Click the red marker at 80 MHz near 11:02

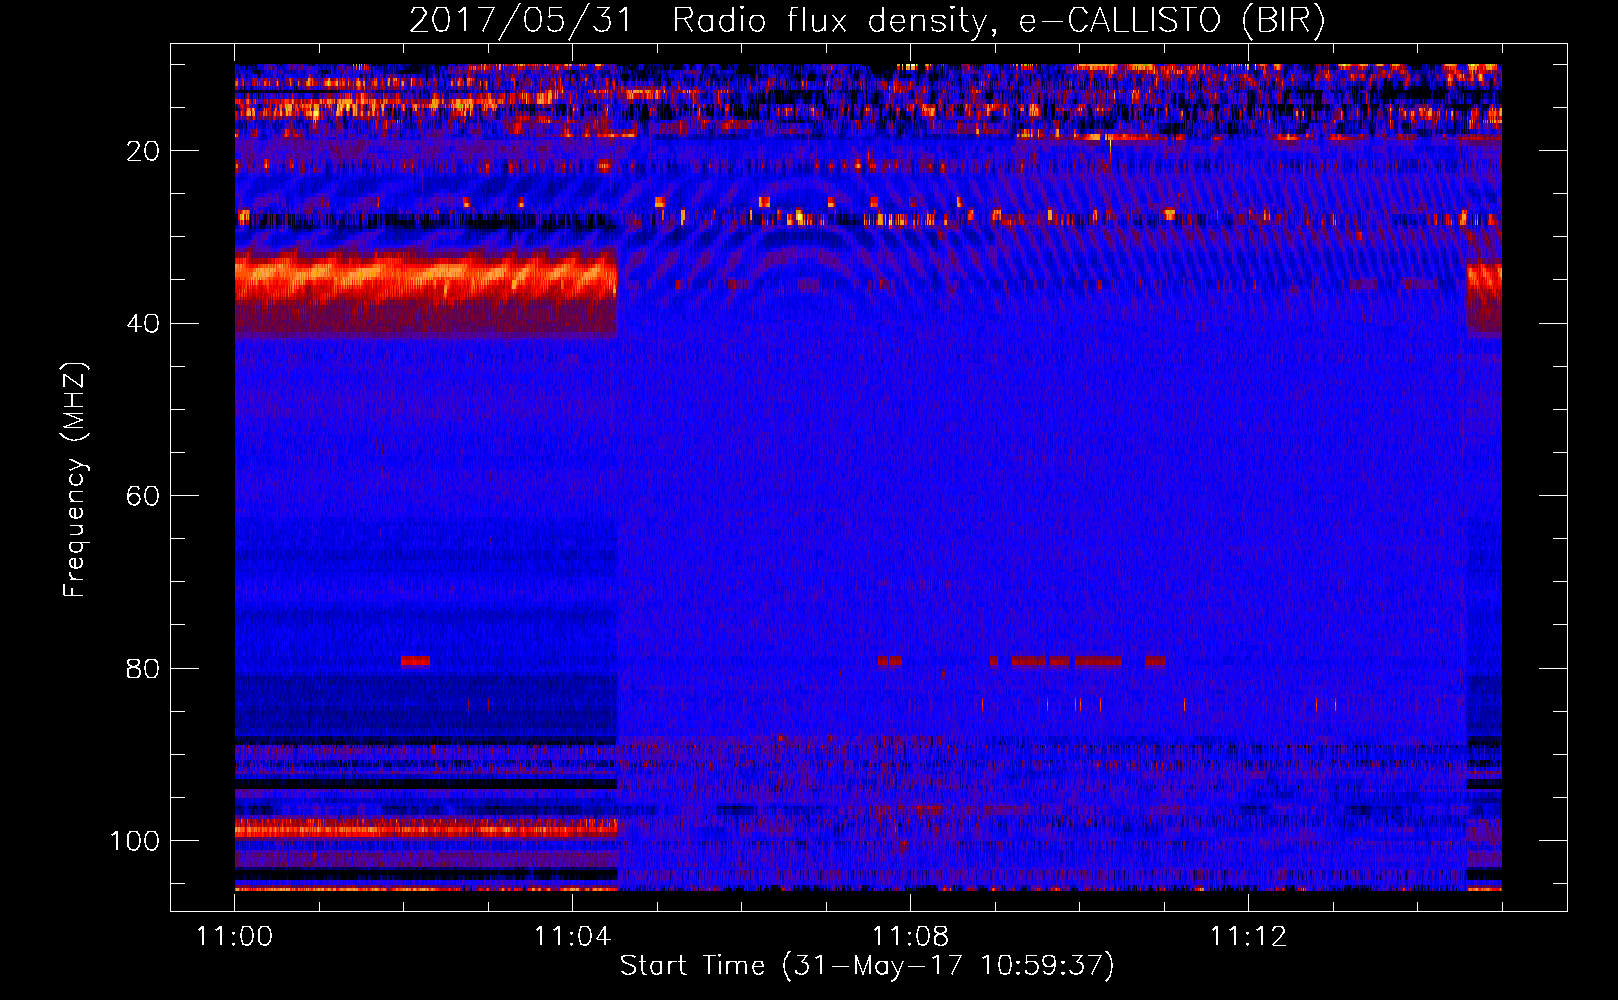(x=415, y=661)
